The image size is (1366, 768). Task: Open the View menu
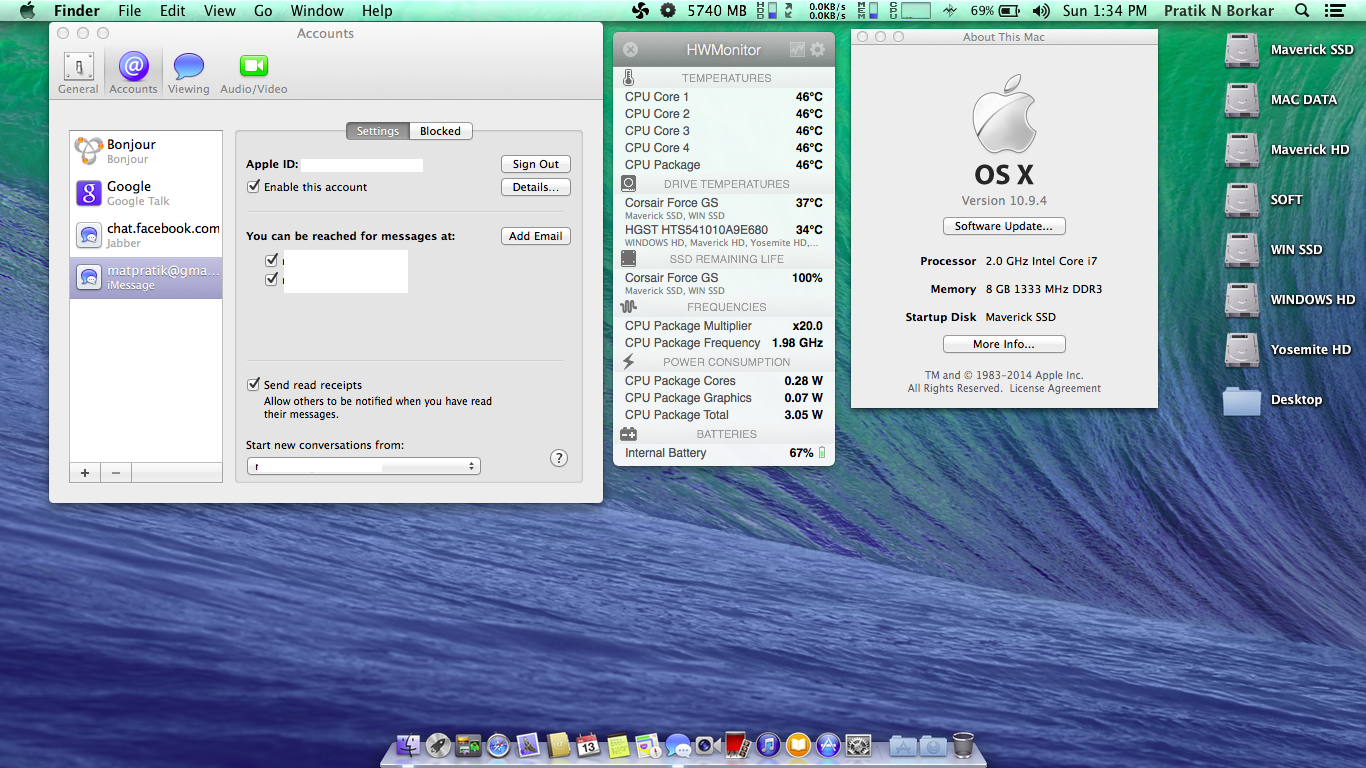(x=220, y=11)
